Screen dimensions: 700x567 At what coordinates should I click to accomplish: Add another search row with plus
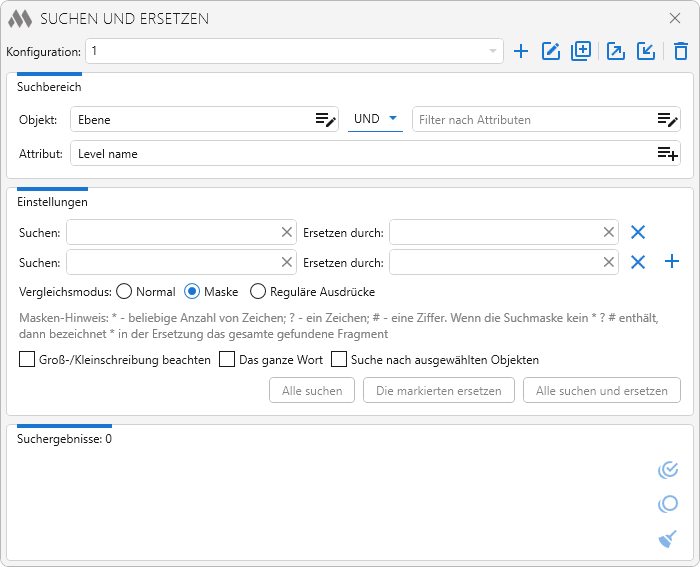click(672, 262)
